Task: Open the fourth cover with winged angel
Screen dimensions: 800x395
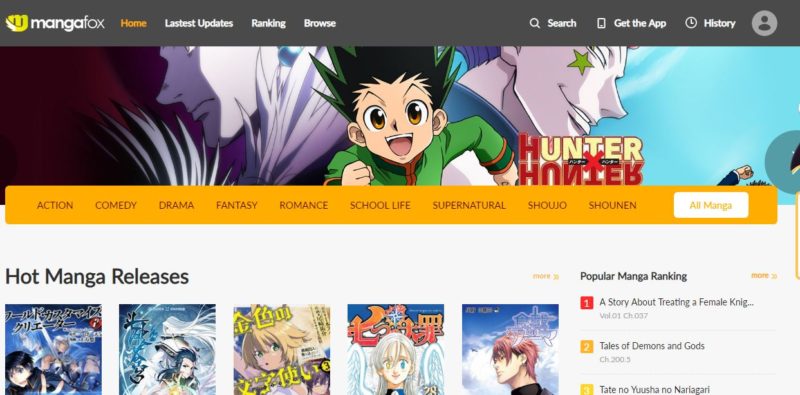Action: tap(396, 350)
